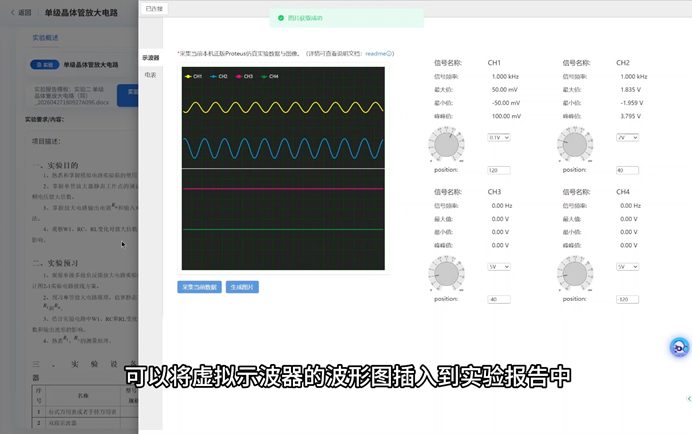Open CH1 voltage scale dropdown 0.1V

point(499,138)
